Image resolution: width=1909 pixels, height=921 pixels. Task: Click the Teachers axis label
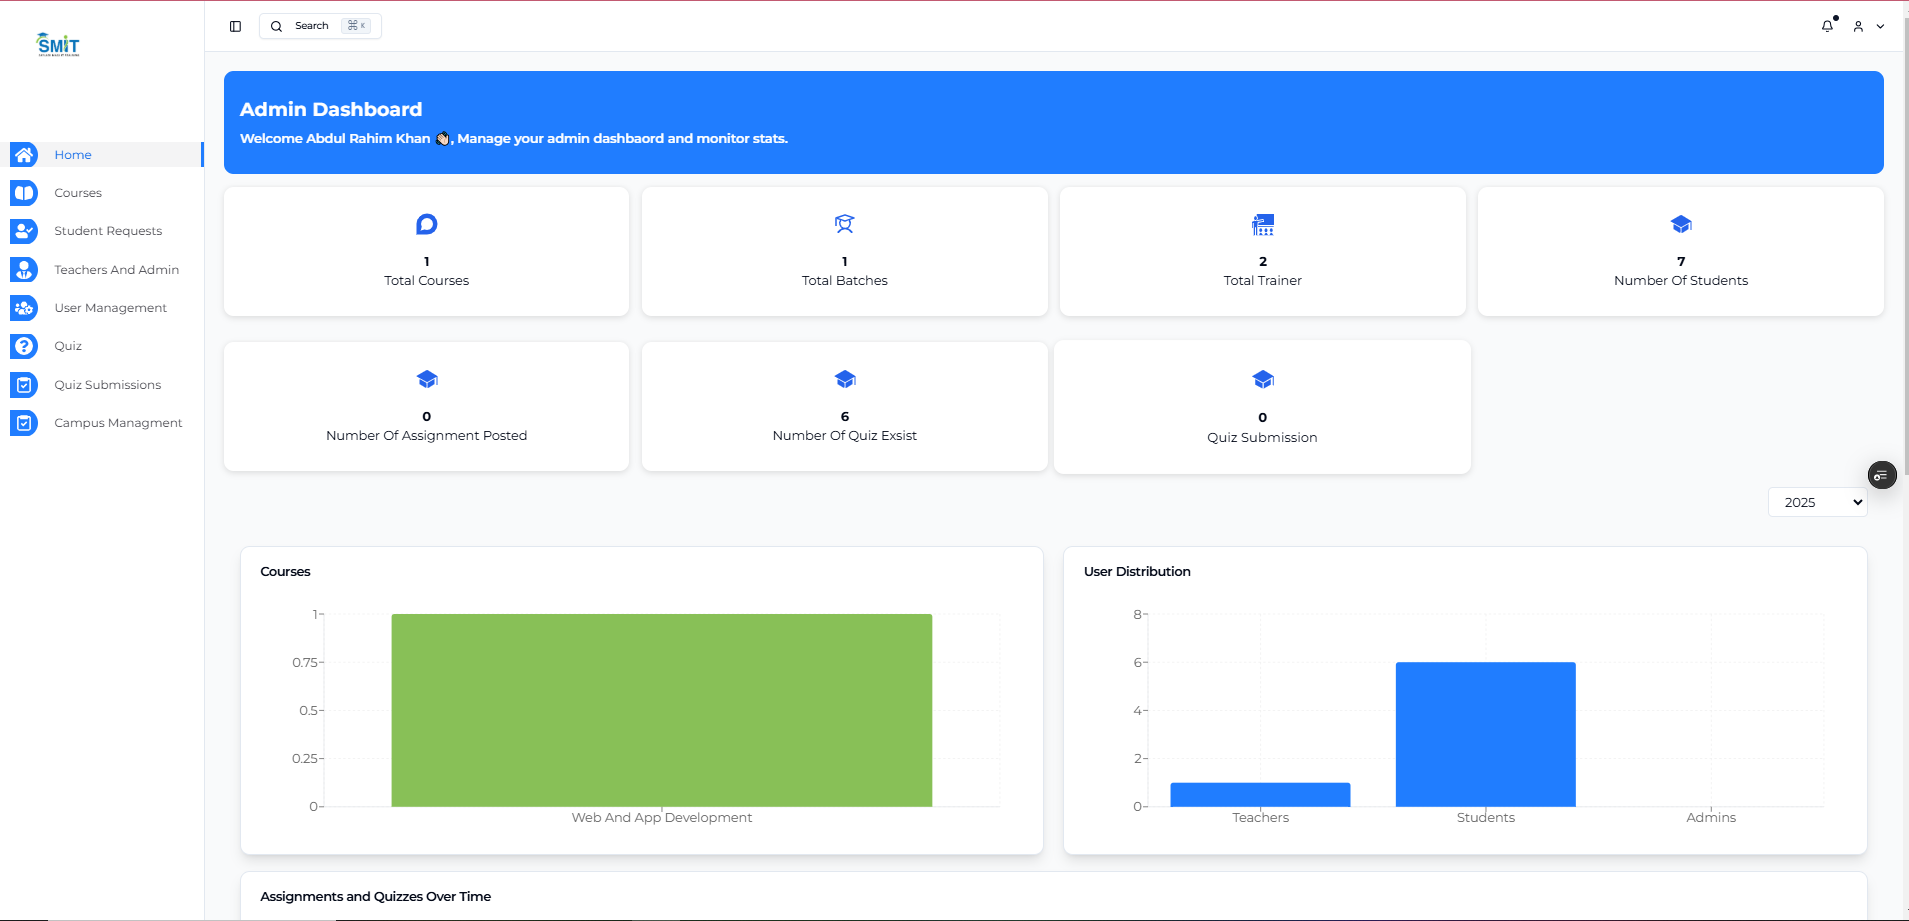1261,818
